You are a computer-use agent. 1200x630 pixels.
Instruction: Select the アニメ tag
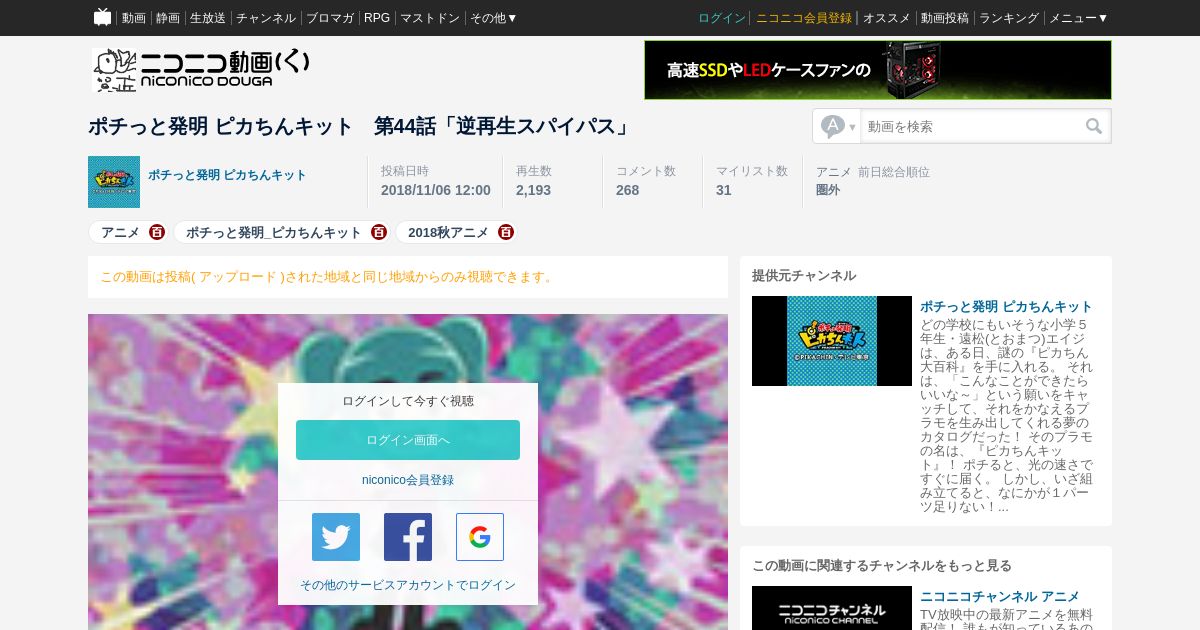120,232
